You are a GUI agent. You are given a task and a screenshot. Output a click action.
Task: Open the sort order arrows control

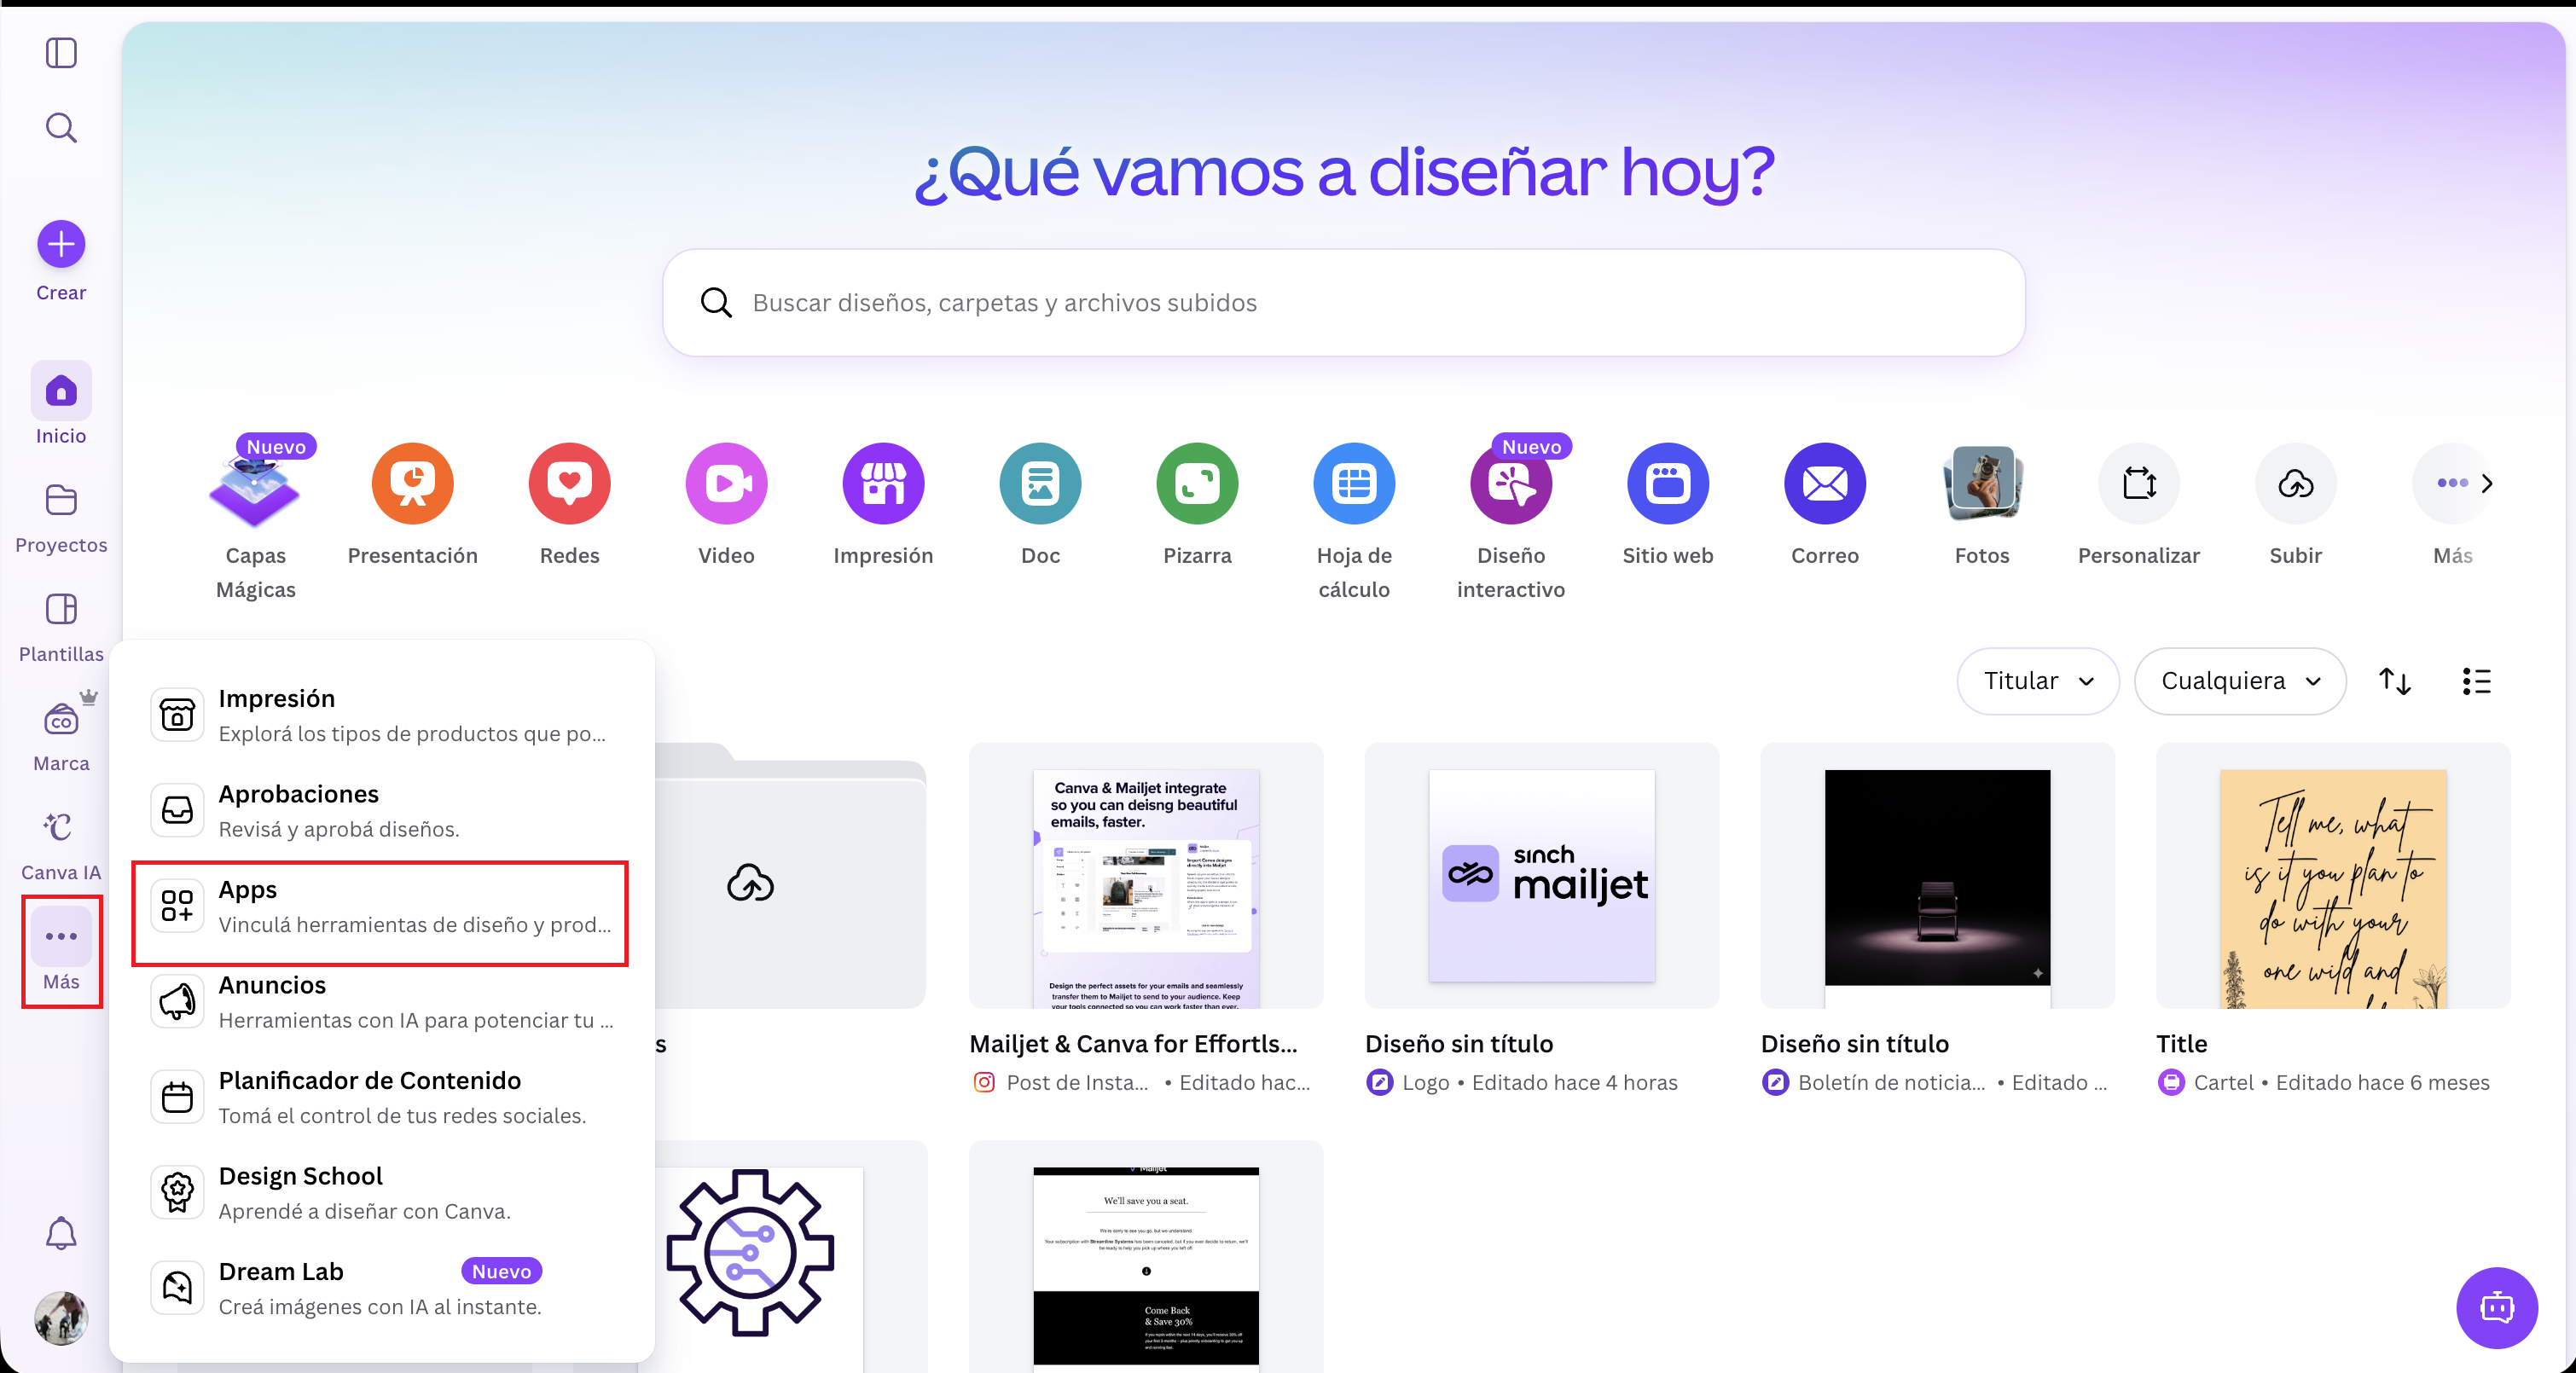click(2395, 681)
